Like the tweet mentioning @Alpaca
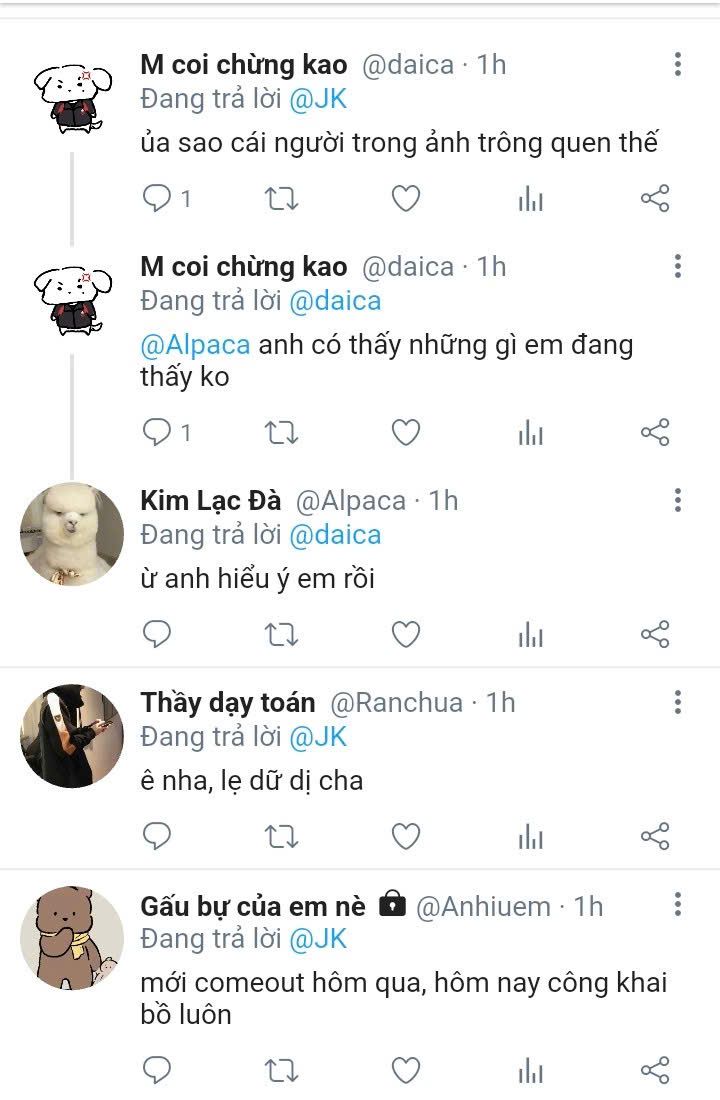This screenshot has width=720, height=1100. (x=405, y=432)
